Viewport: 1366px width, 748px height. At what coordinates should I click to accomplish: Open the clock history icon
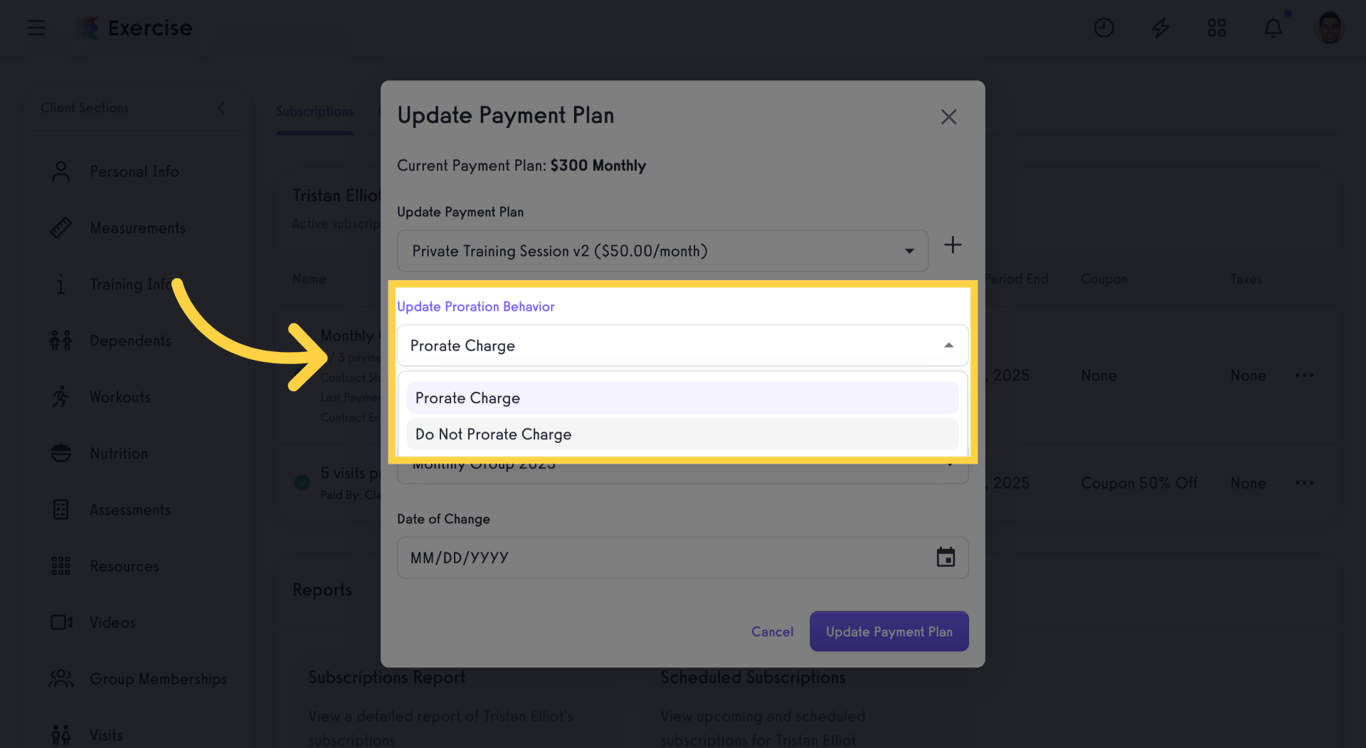[1104, 28]
